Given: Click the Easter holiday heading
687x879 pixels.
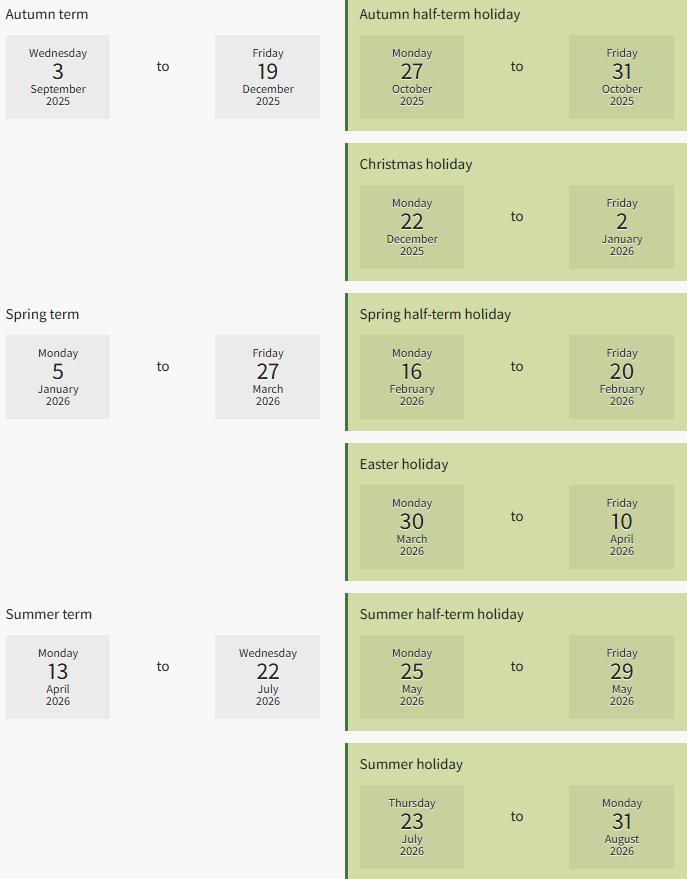Looking at the screenshot, I should pyautogui.click(x=404, y=464).
